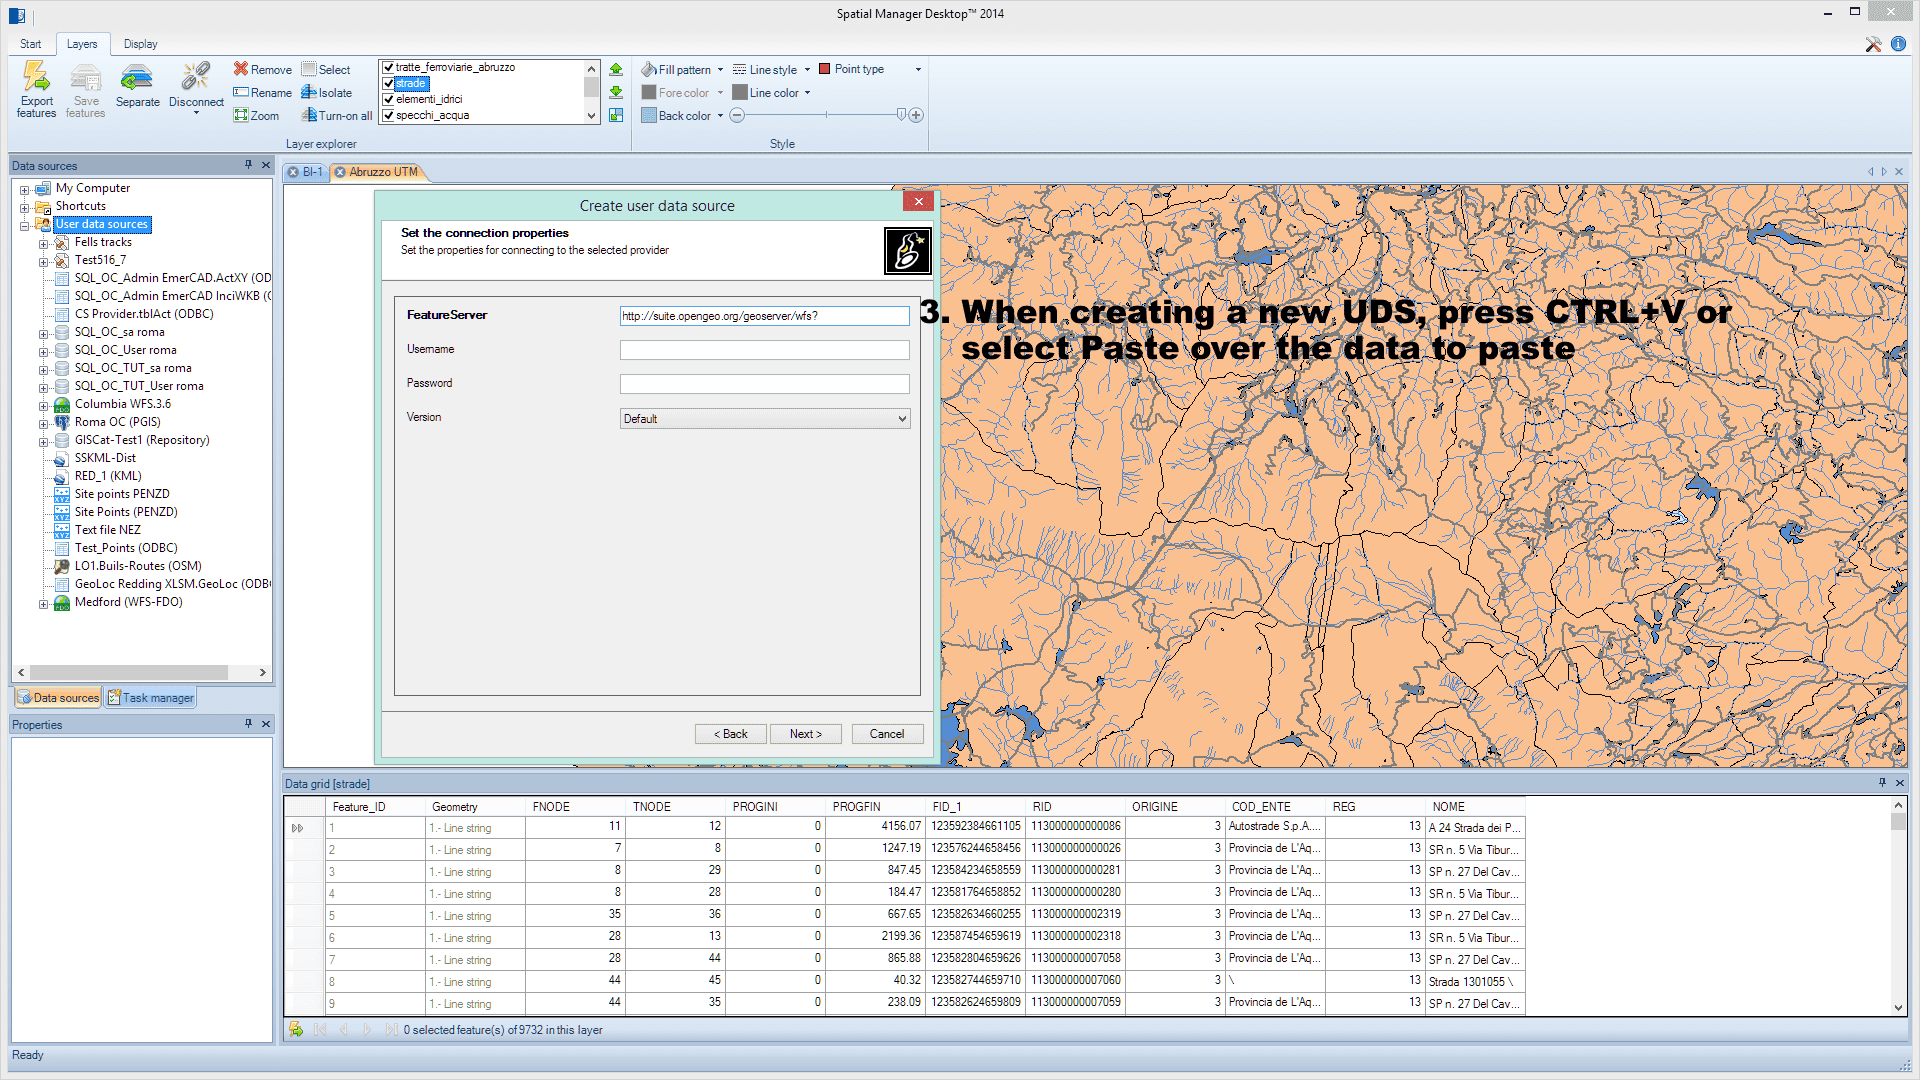Viewport: 1920px width, 1080px height.
Task: Click the Next button in wizard
Action: click(805, 733)
